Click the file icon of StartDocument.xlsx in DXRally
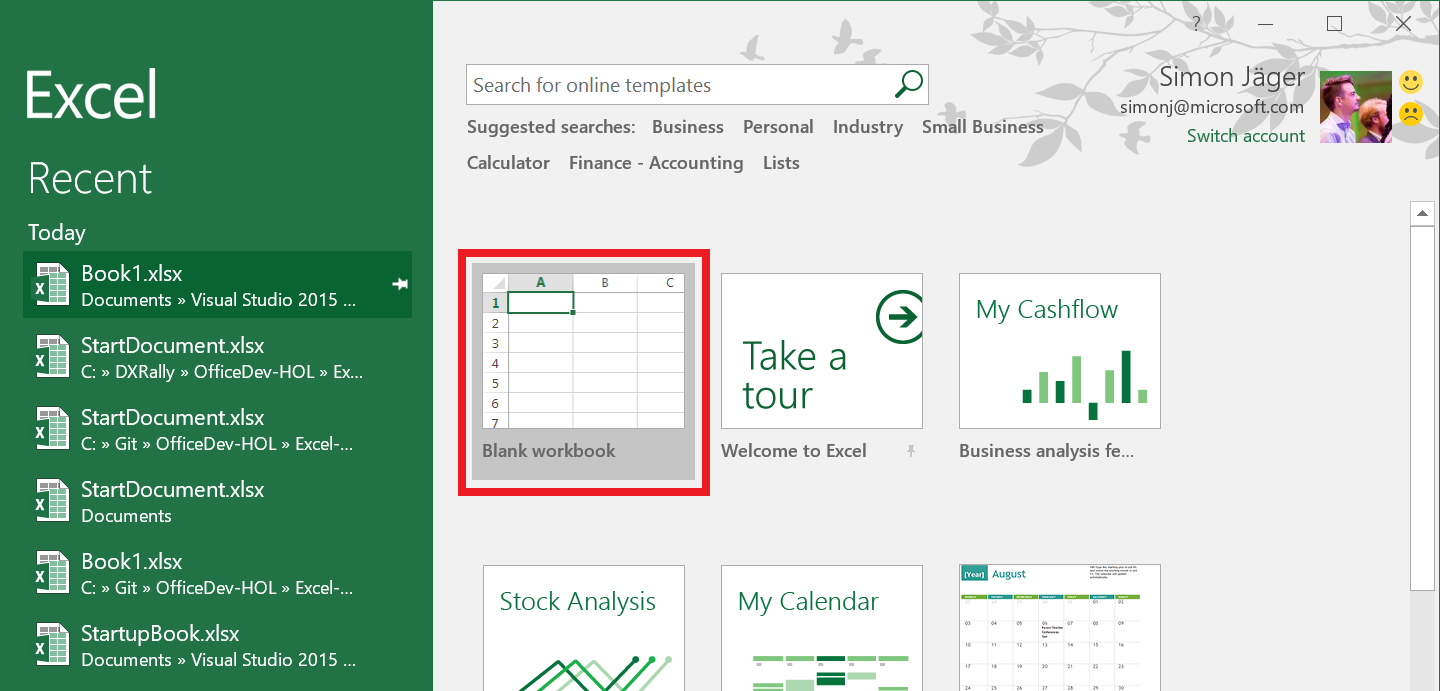Viewport: 1440px width, 691px height. pos(51,357)
